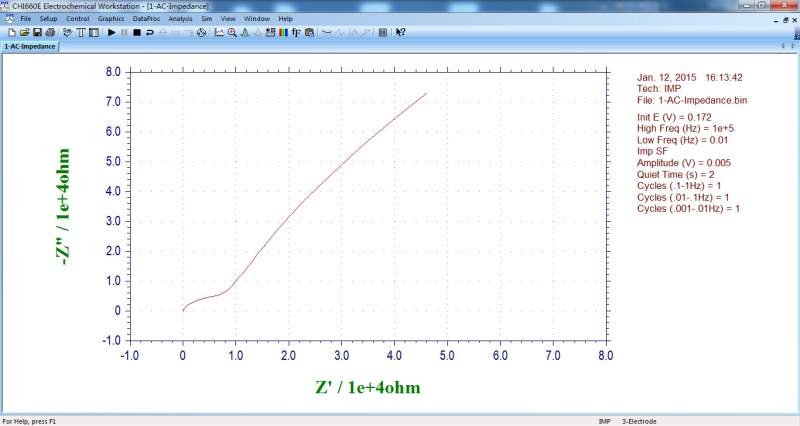The width and height of the screenshot is (800, 426).
Task: Click the Copy to Clipboard icon
Action: point(309,32)
